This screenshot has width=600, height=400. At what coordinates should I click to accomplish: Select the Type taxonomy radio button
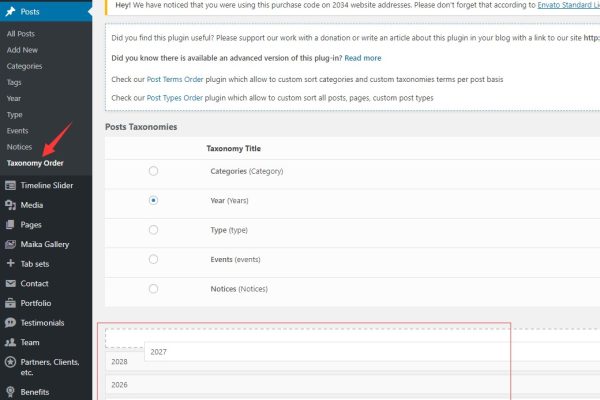click(x=153, y=229)
